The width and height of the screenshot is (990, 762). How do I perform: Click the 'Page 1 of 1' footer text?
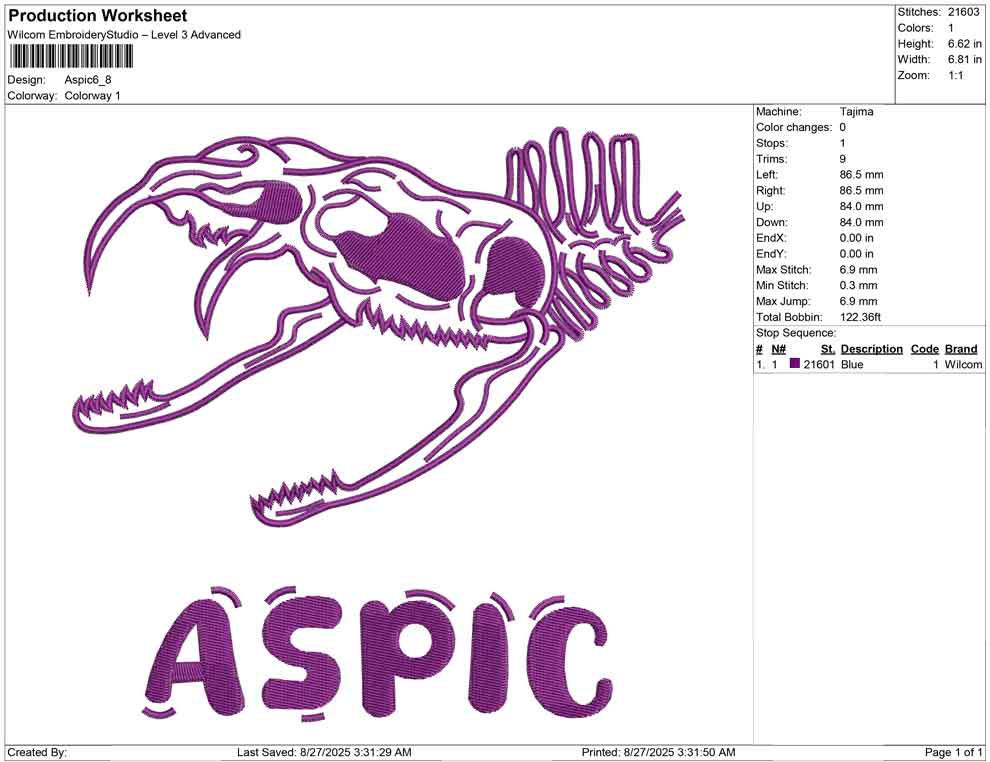click(x=953, y=752)
